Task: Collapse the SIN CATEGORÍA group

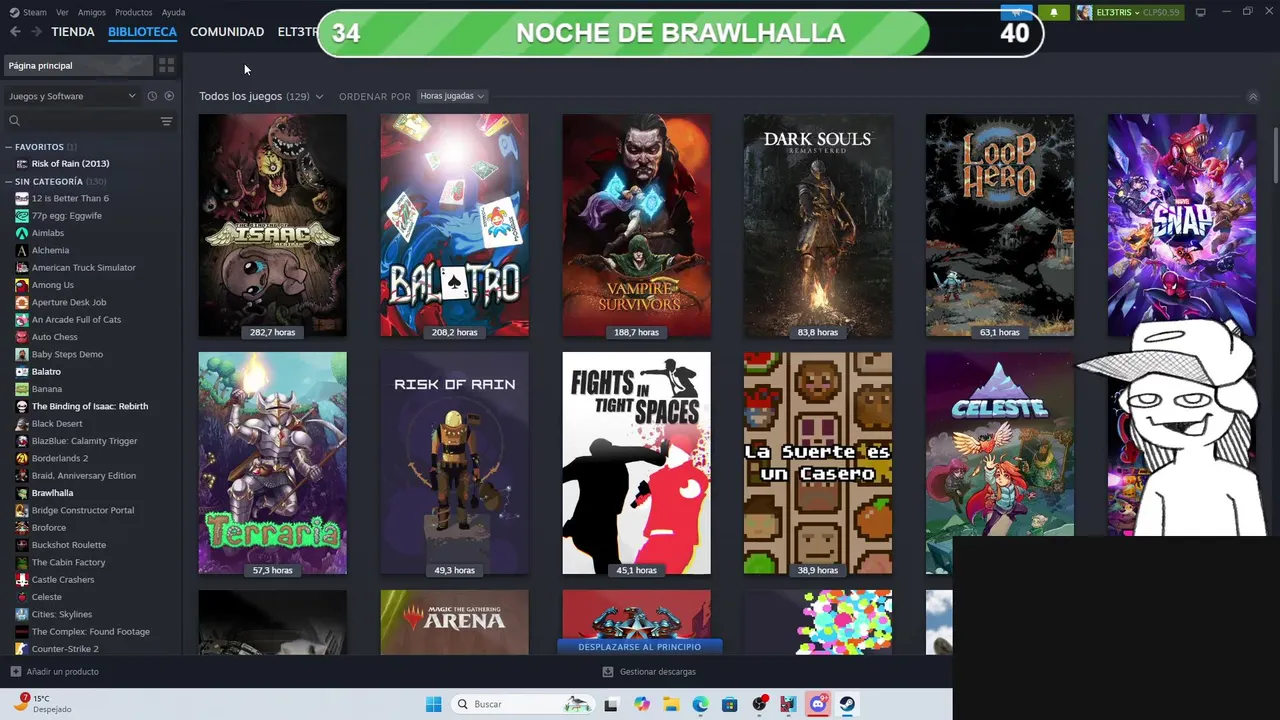Action: click(9, 182)
